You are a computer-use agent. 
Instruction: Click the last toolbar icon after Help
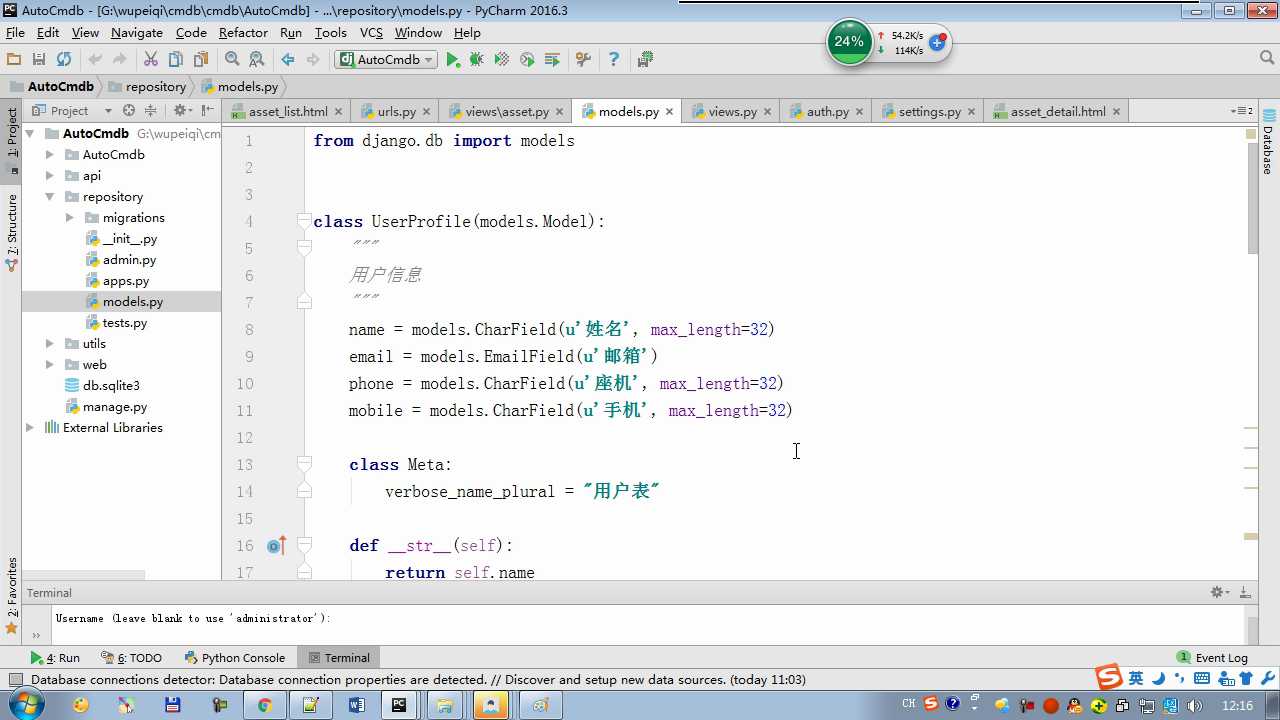[x=645, y=60]
